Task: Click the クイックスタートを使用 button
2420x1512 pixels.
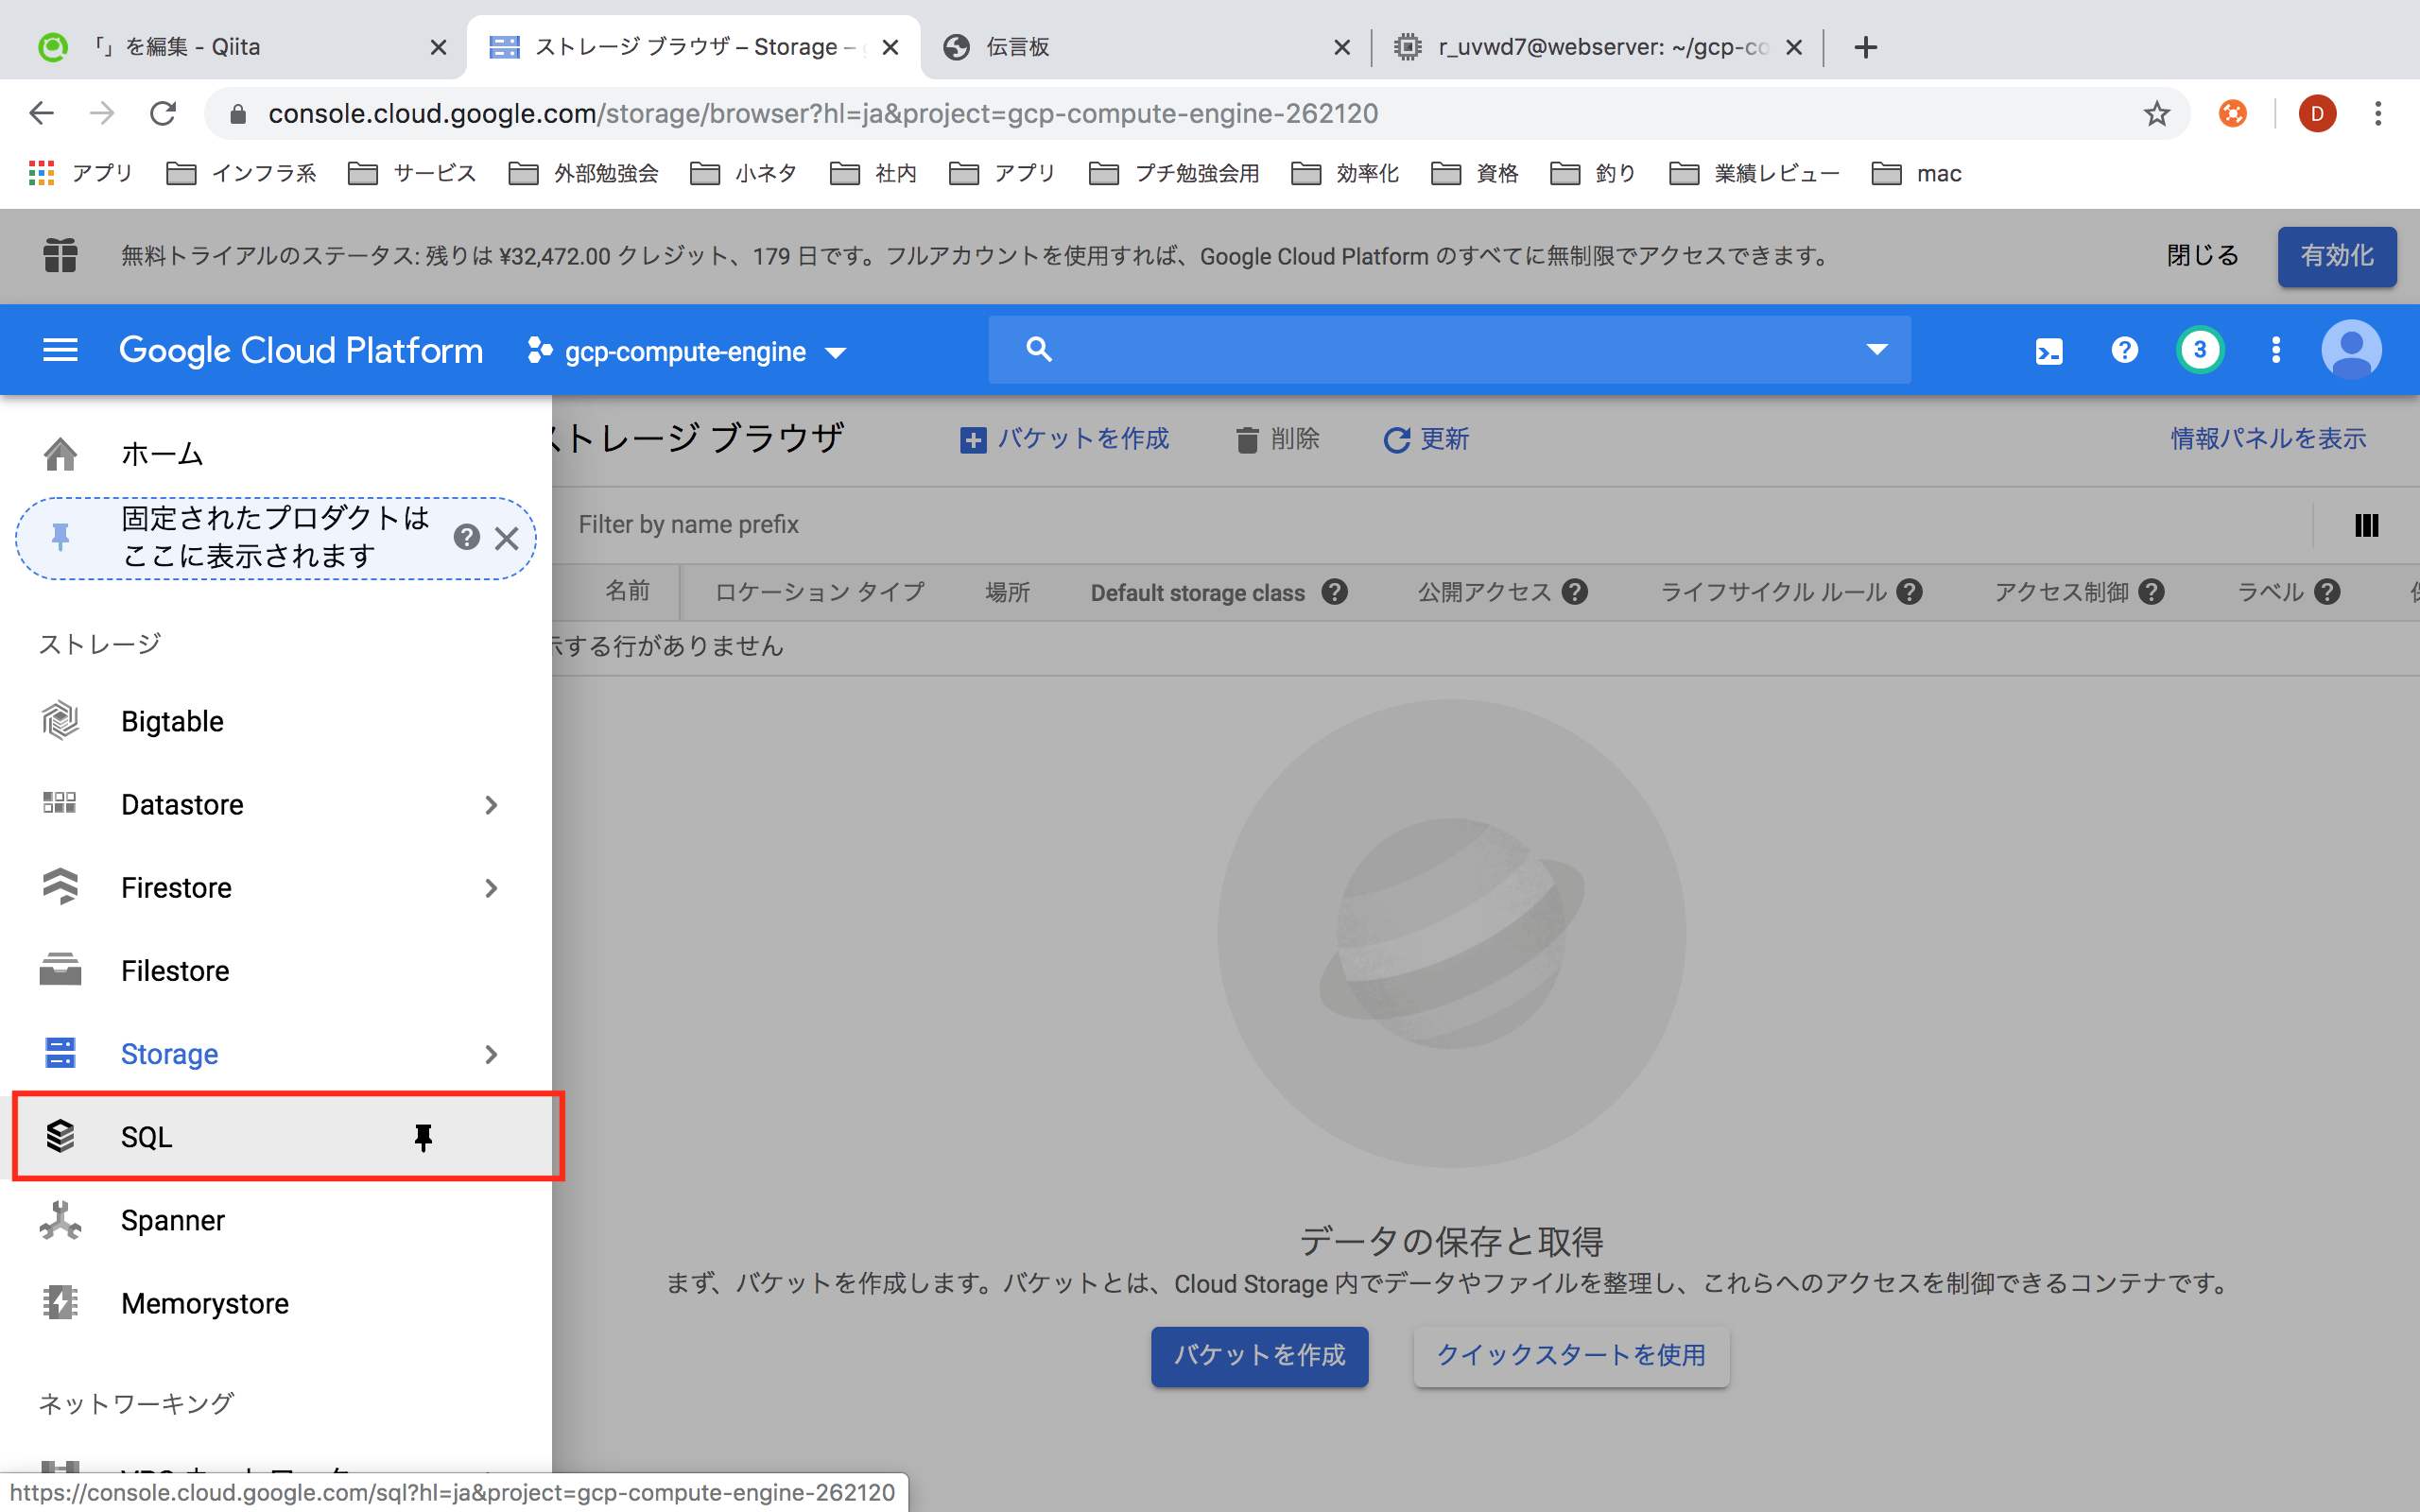Action: [x=1571, y=1356]
